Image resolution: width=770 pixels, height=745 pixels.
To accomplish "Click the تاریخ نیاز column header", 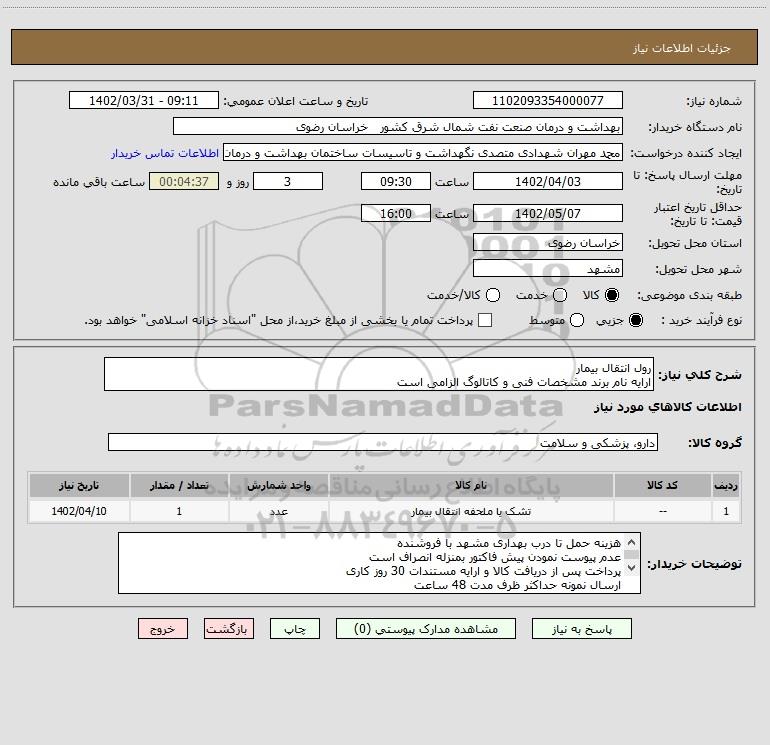I will coord(79,485).
